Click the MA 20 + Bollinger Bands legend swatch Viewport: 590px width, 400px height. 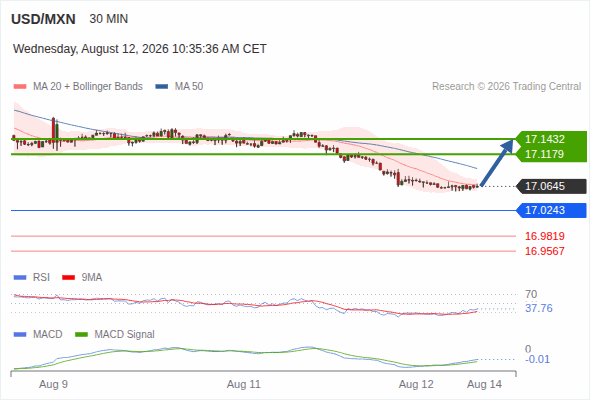[x=20, y=87]
